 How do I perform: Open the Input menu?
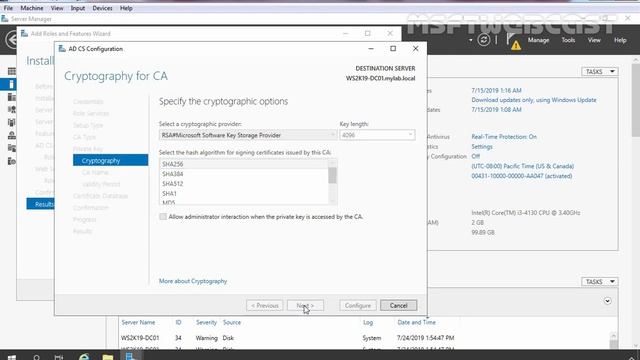point(78,8)
